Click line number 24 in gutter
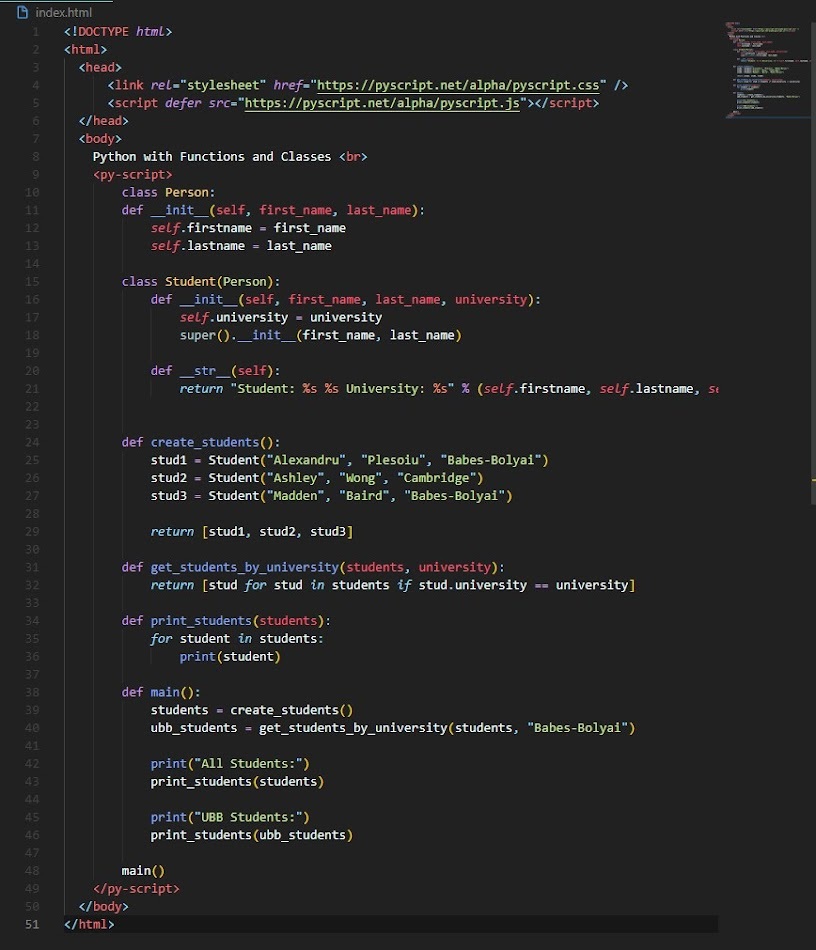Image resolution: width=816 pixels, height=950 pixels. pos(32,442)
